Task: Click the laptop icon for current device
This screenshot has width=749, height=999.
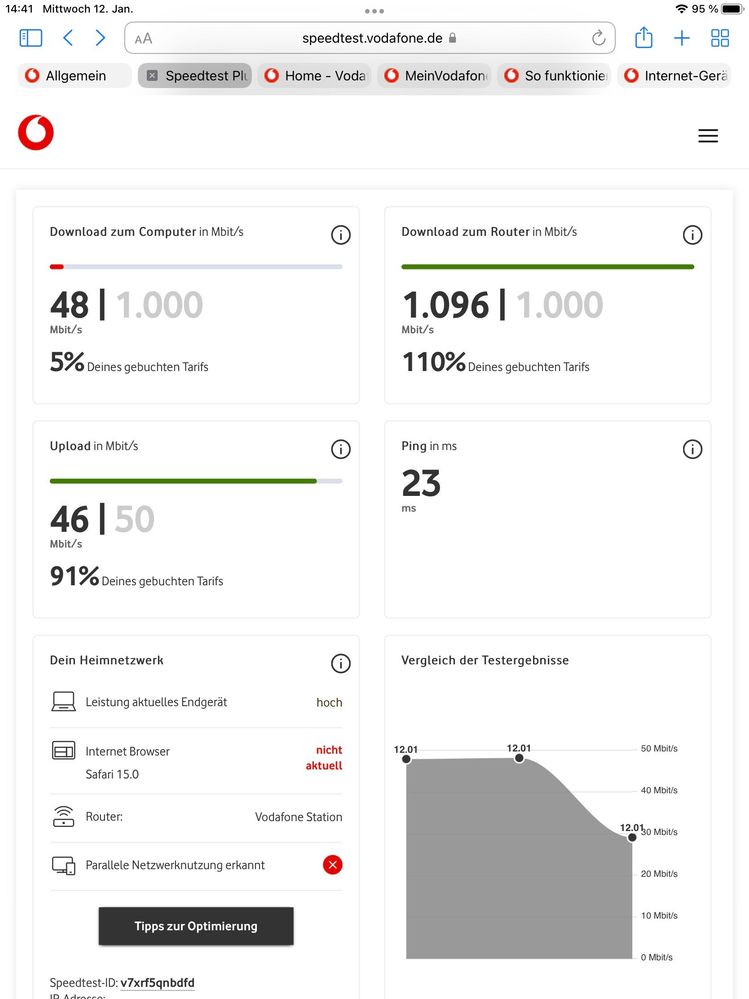Action: 63,701
